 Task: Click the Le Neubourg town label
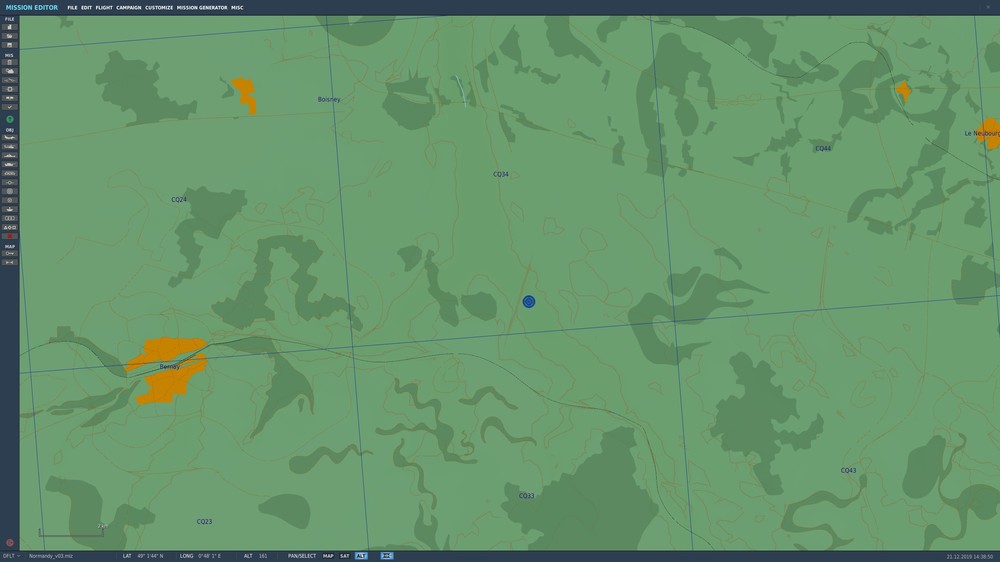coord(982,133)
